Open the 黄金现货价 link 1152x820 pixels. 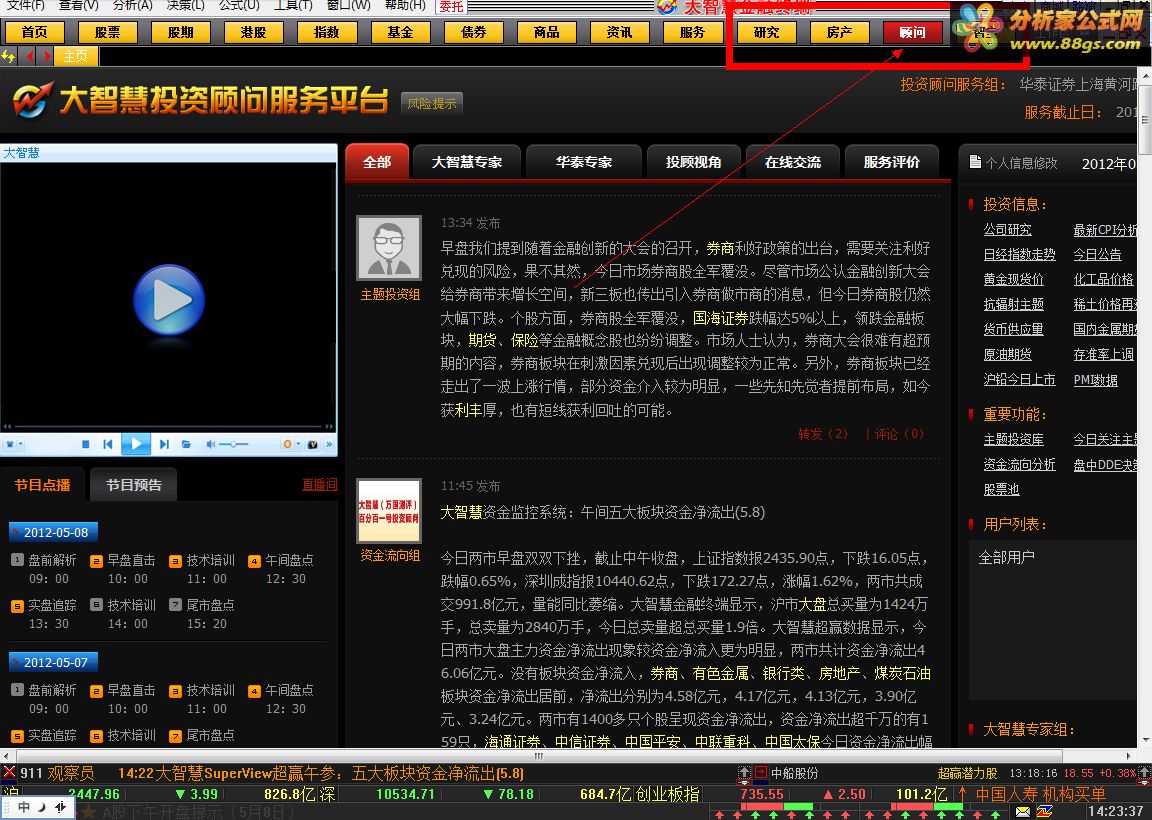(x=1013, y=280)
